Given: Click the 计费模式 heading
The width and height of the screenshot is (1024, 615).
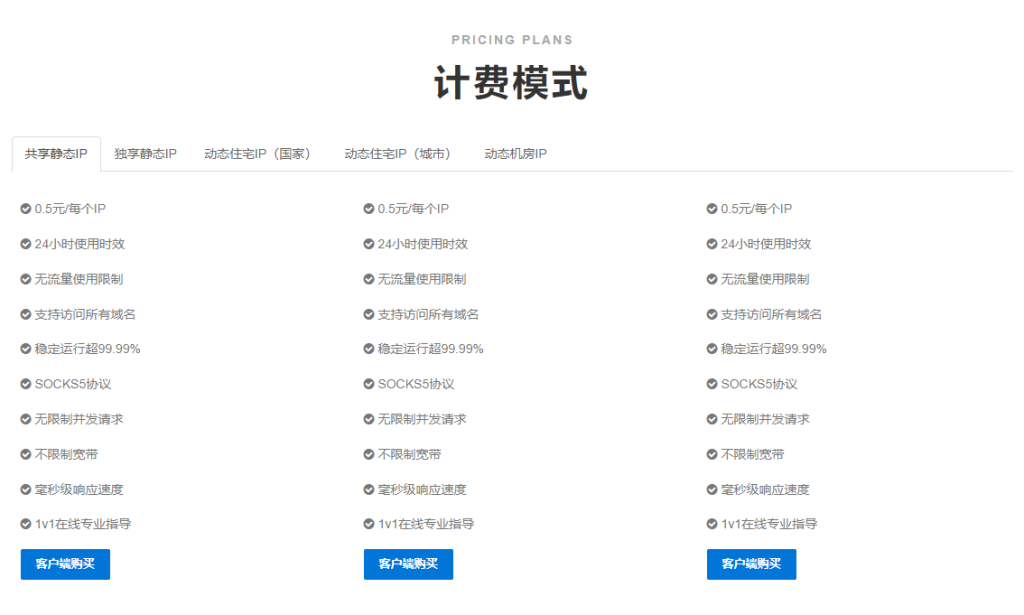Looking at the screenshot, I should tap(511, 83).
